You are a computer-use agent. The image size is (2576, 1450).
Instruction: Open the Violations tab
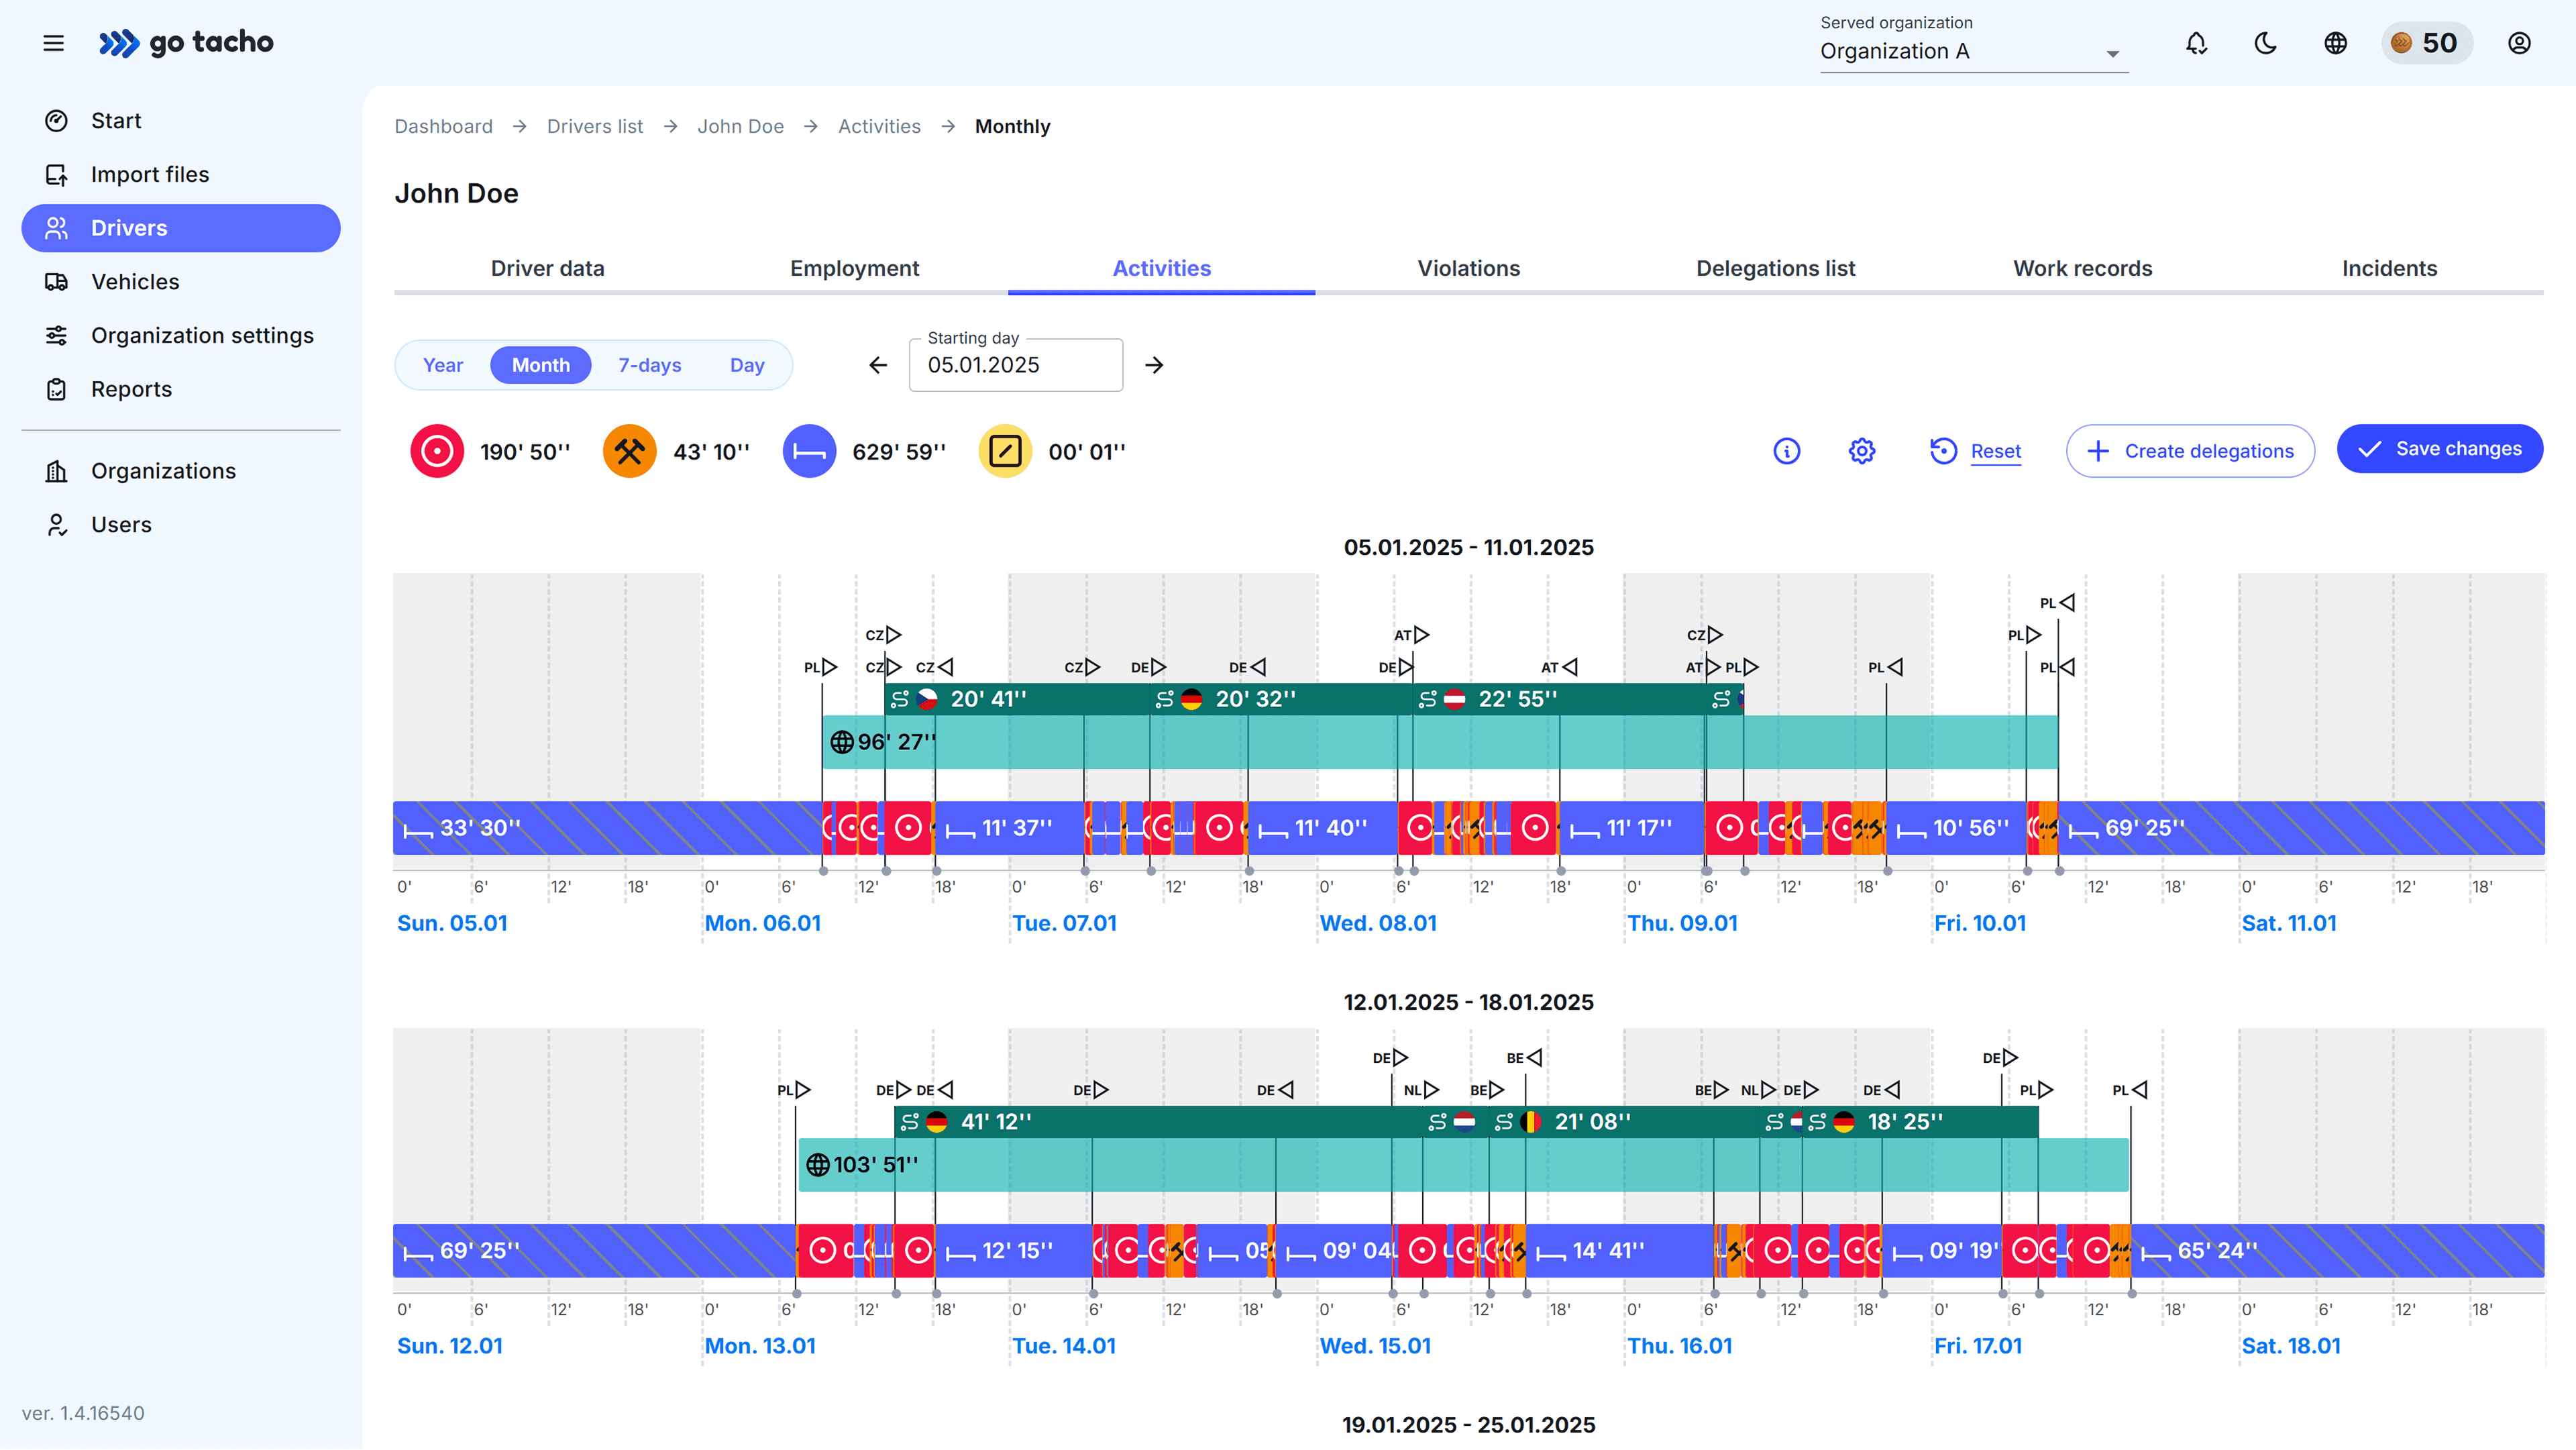1468,268
